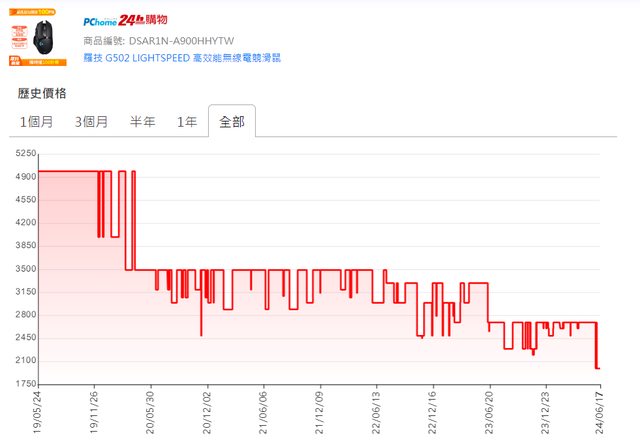
Task: Select the 3個月 tab
Action: [91, 122]
